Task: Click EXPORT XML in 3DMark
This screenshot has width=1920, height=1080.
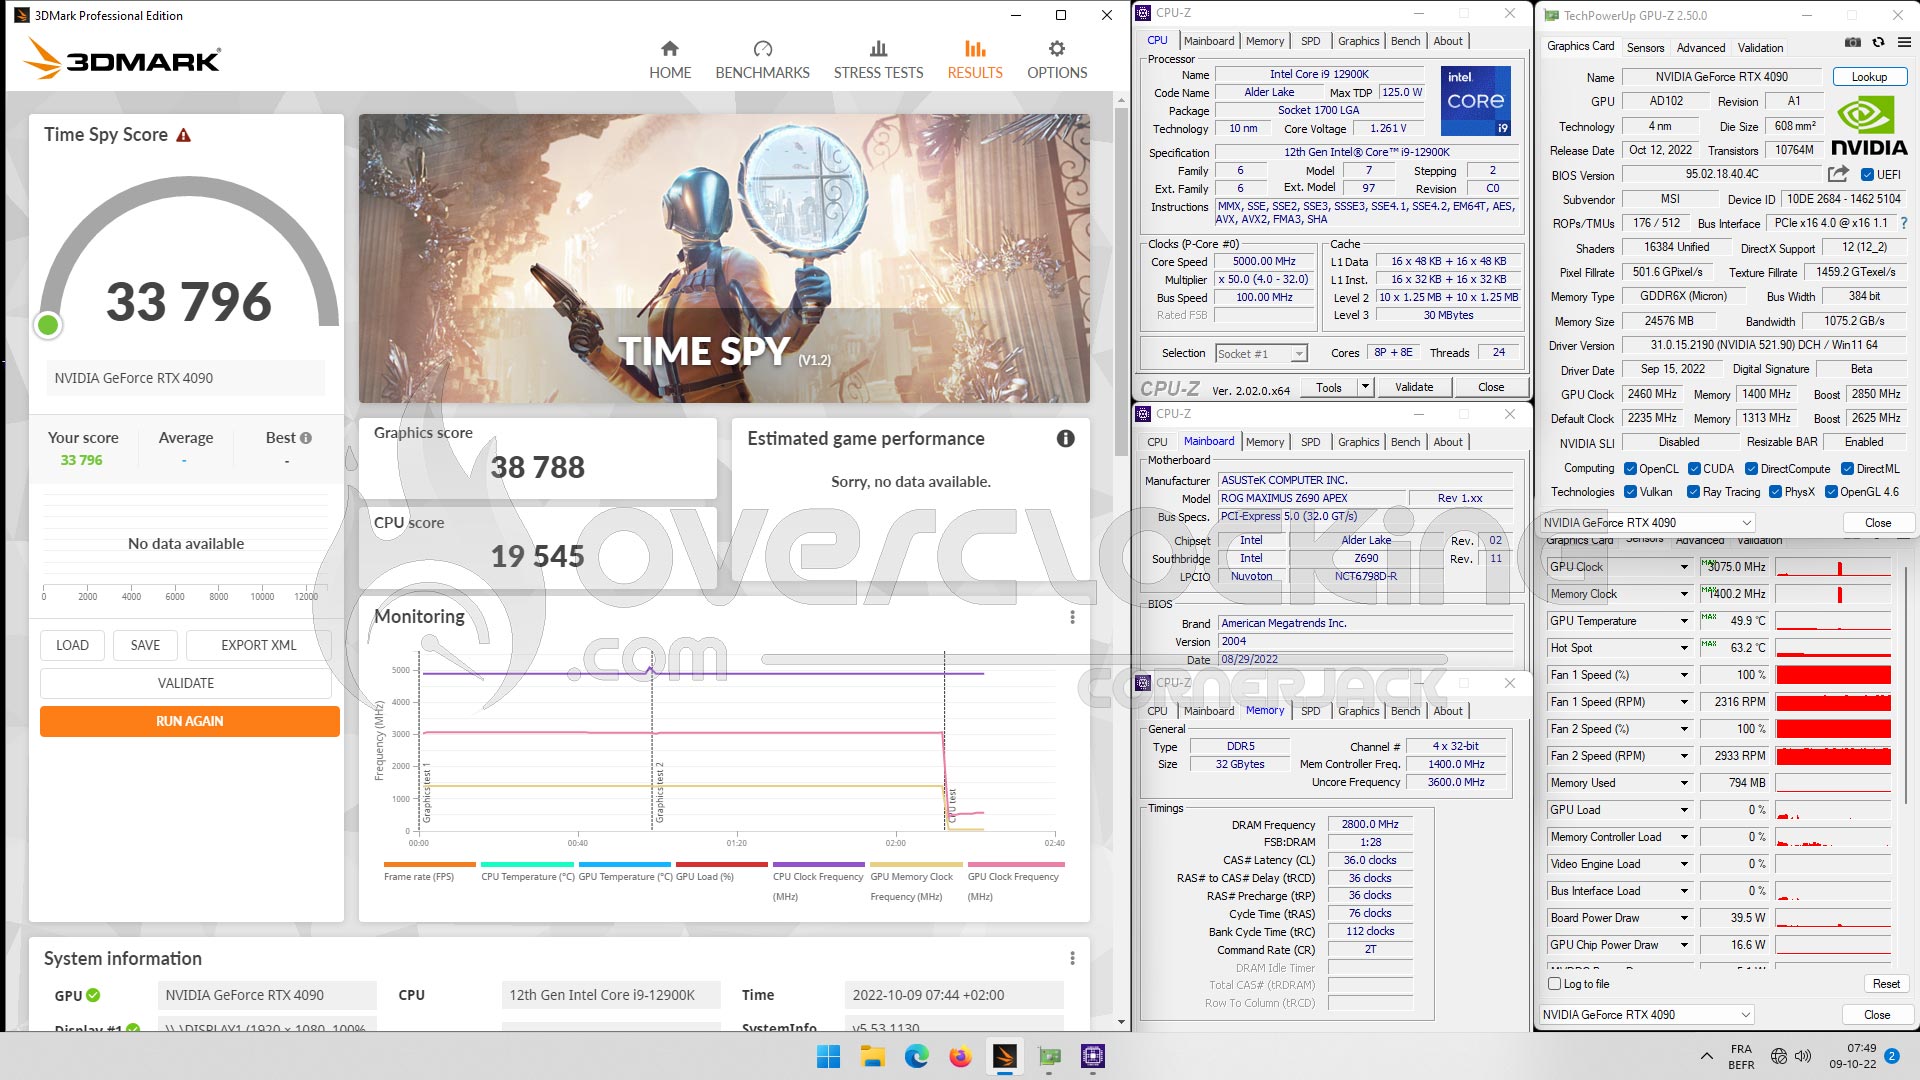Action: pyautogui.click(x=259, y=645)
